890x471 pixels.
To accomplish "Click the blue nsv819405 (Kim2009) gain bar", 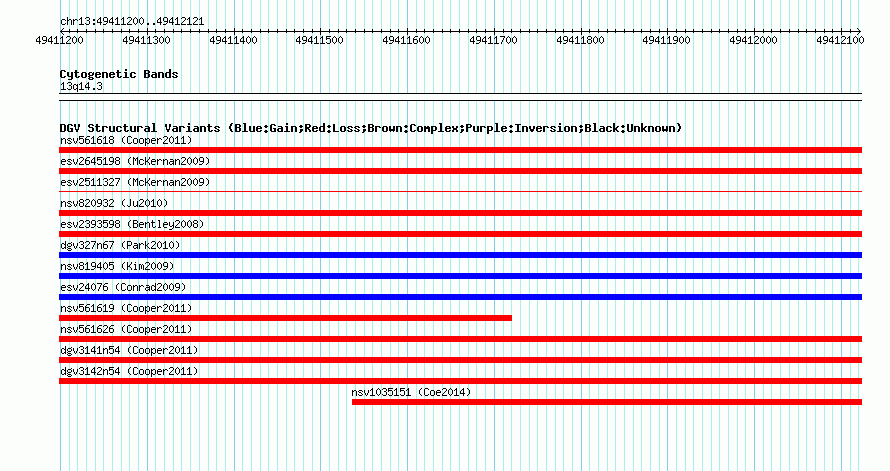I will (x=460, y=276).
